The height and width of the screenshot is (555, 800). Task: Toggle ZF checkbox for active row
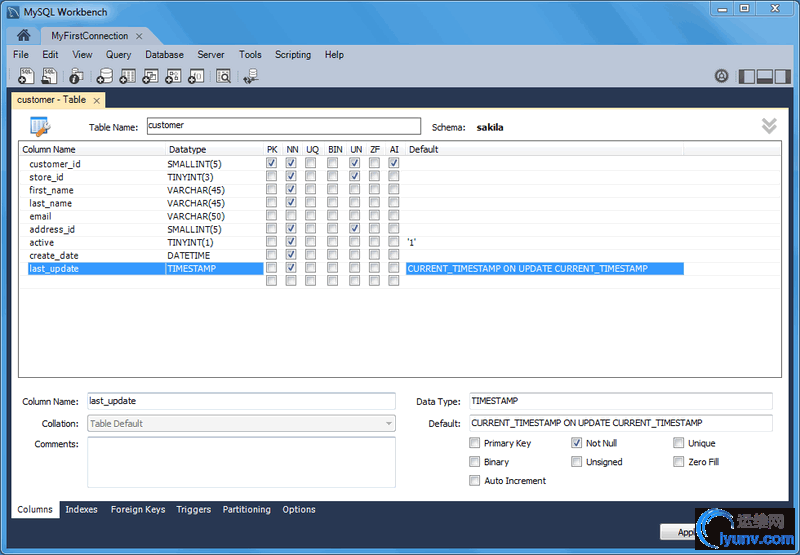pos(374,241)
